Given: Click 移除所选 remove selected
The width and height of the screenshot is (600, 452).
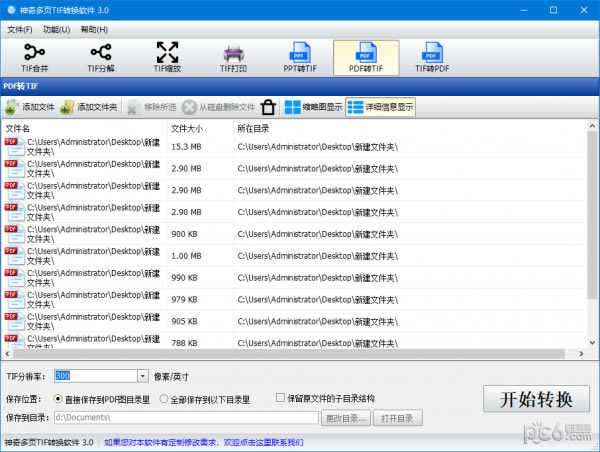Looking at the screenshot, I should click(152, 107).
